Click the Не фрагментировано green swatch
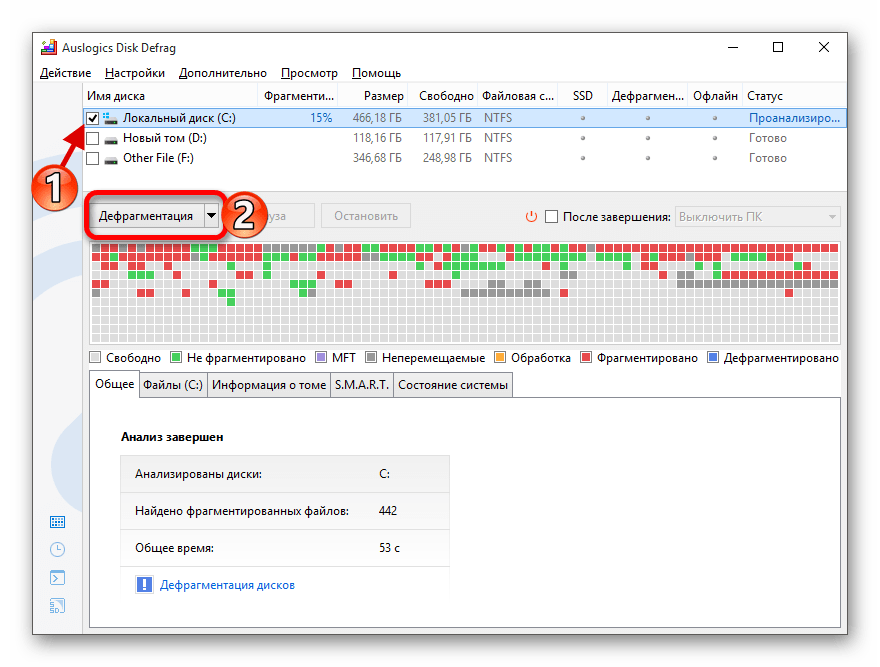 click(x=176, y=358)
